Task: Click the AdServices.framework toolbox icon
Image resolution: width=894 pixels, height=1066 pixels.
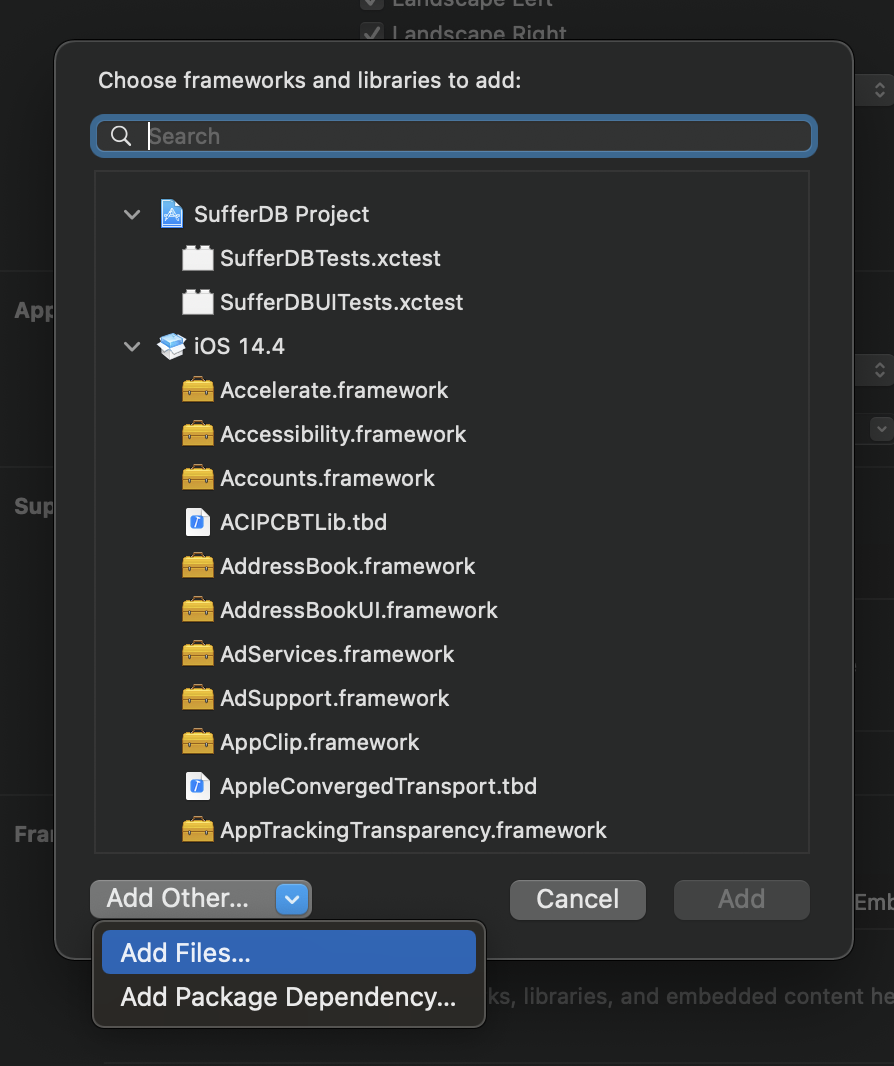Action: [198, 654]
